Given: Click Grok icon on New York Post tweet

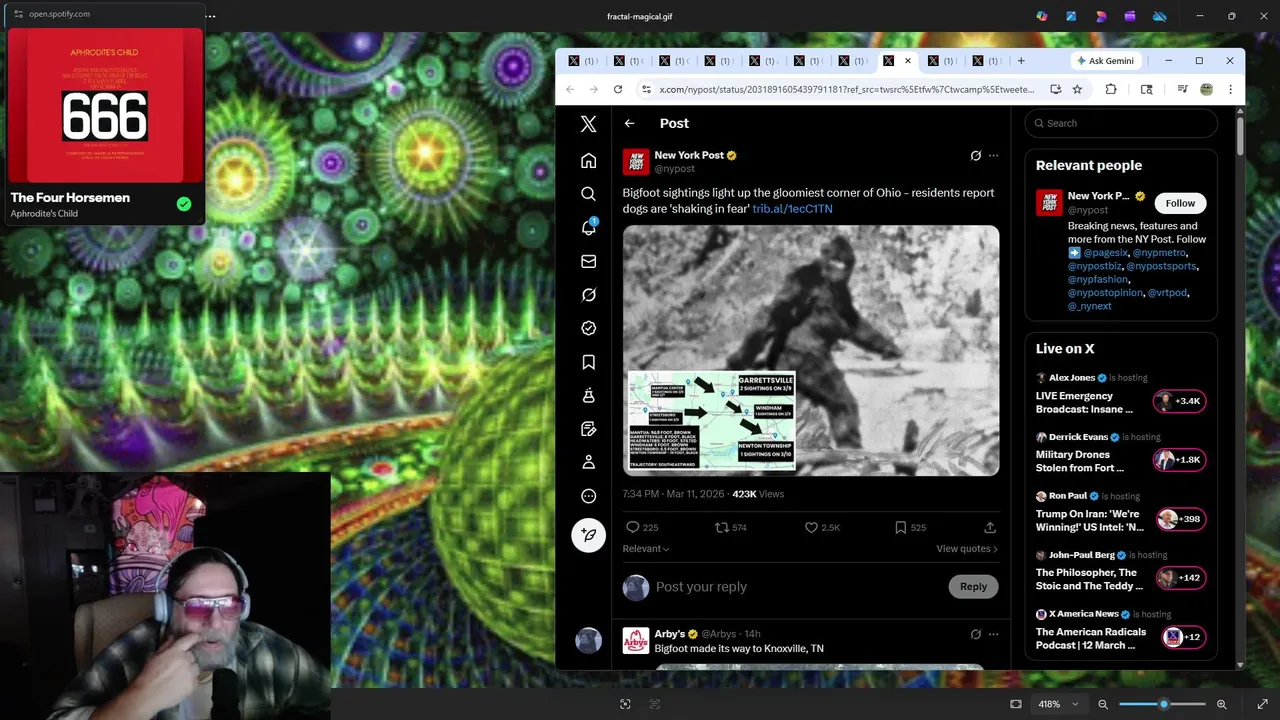Looking at the screenshot, I should pos(975,155).
